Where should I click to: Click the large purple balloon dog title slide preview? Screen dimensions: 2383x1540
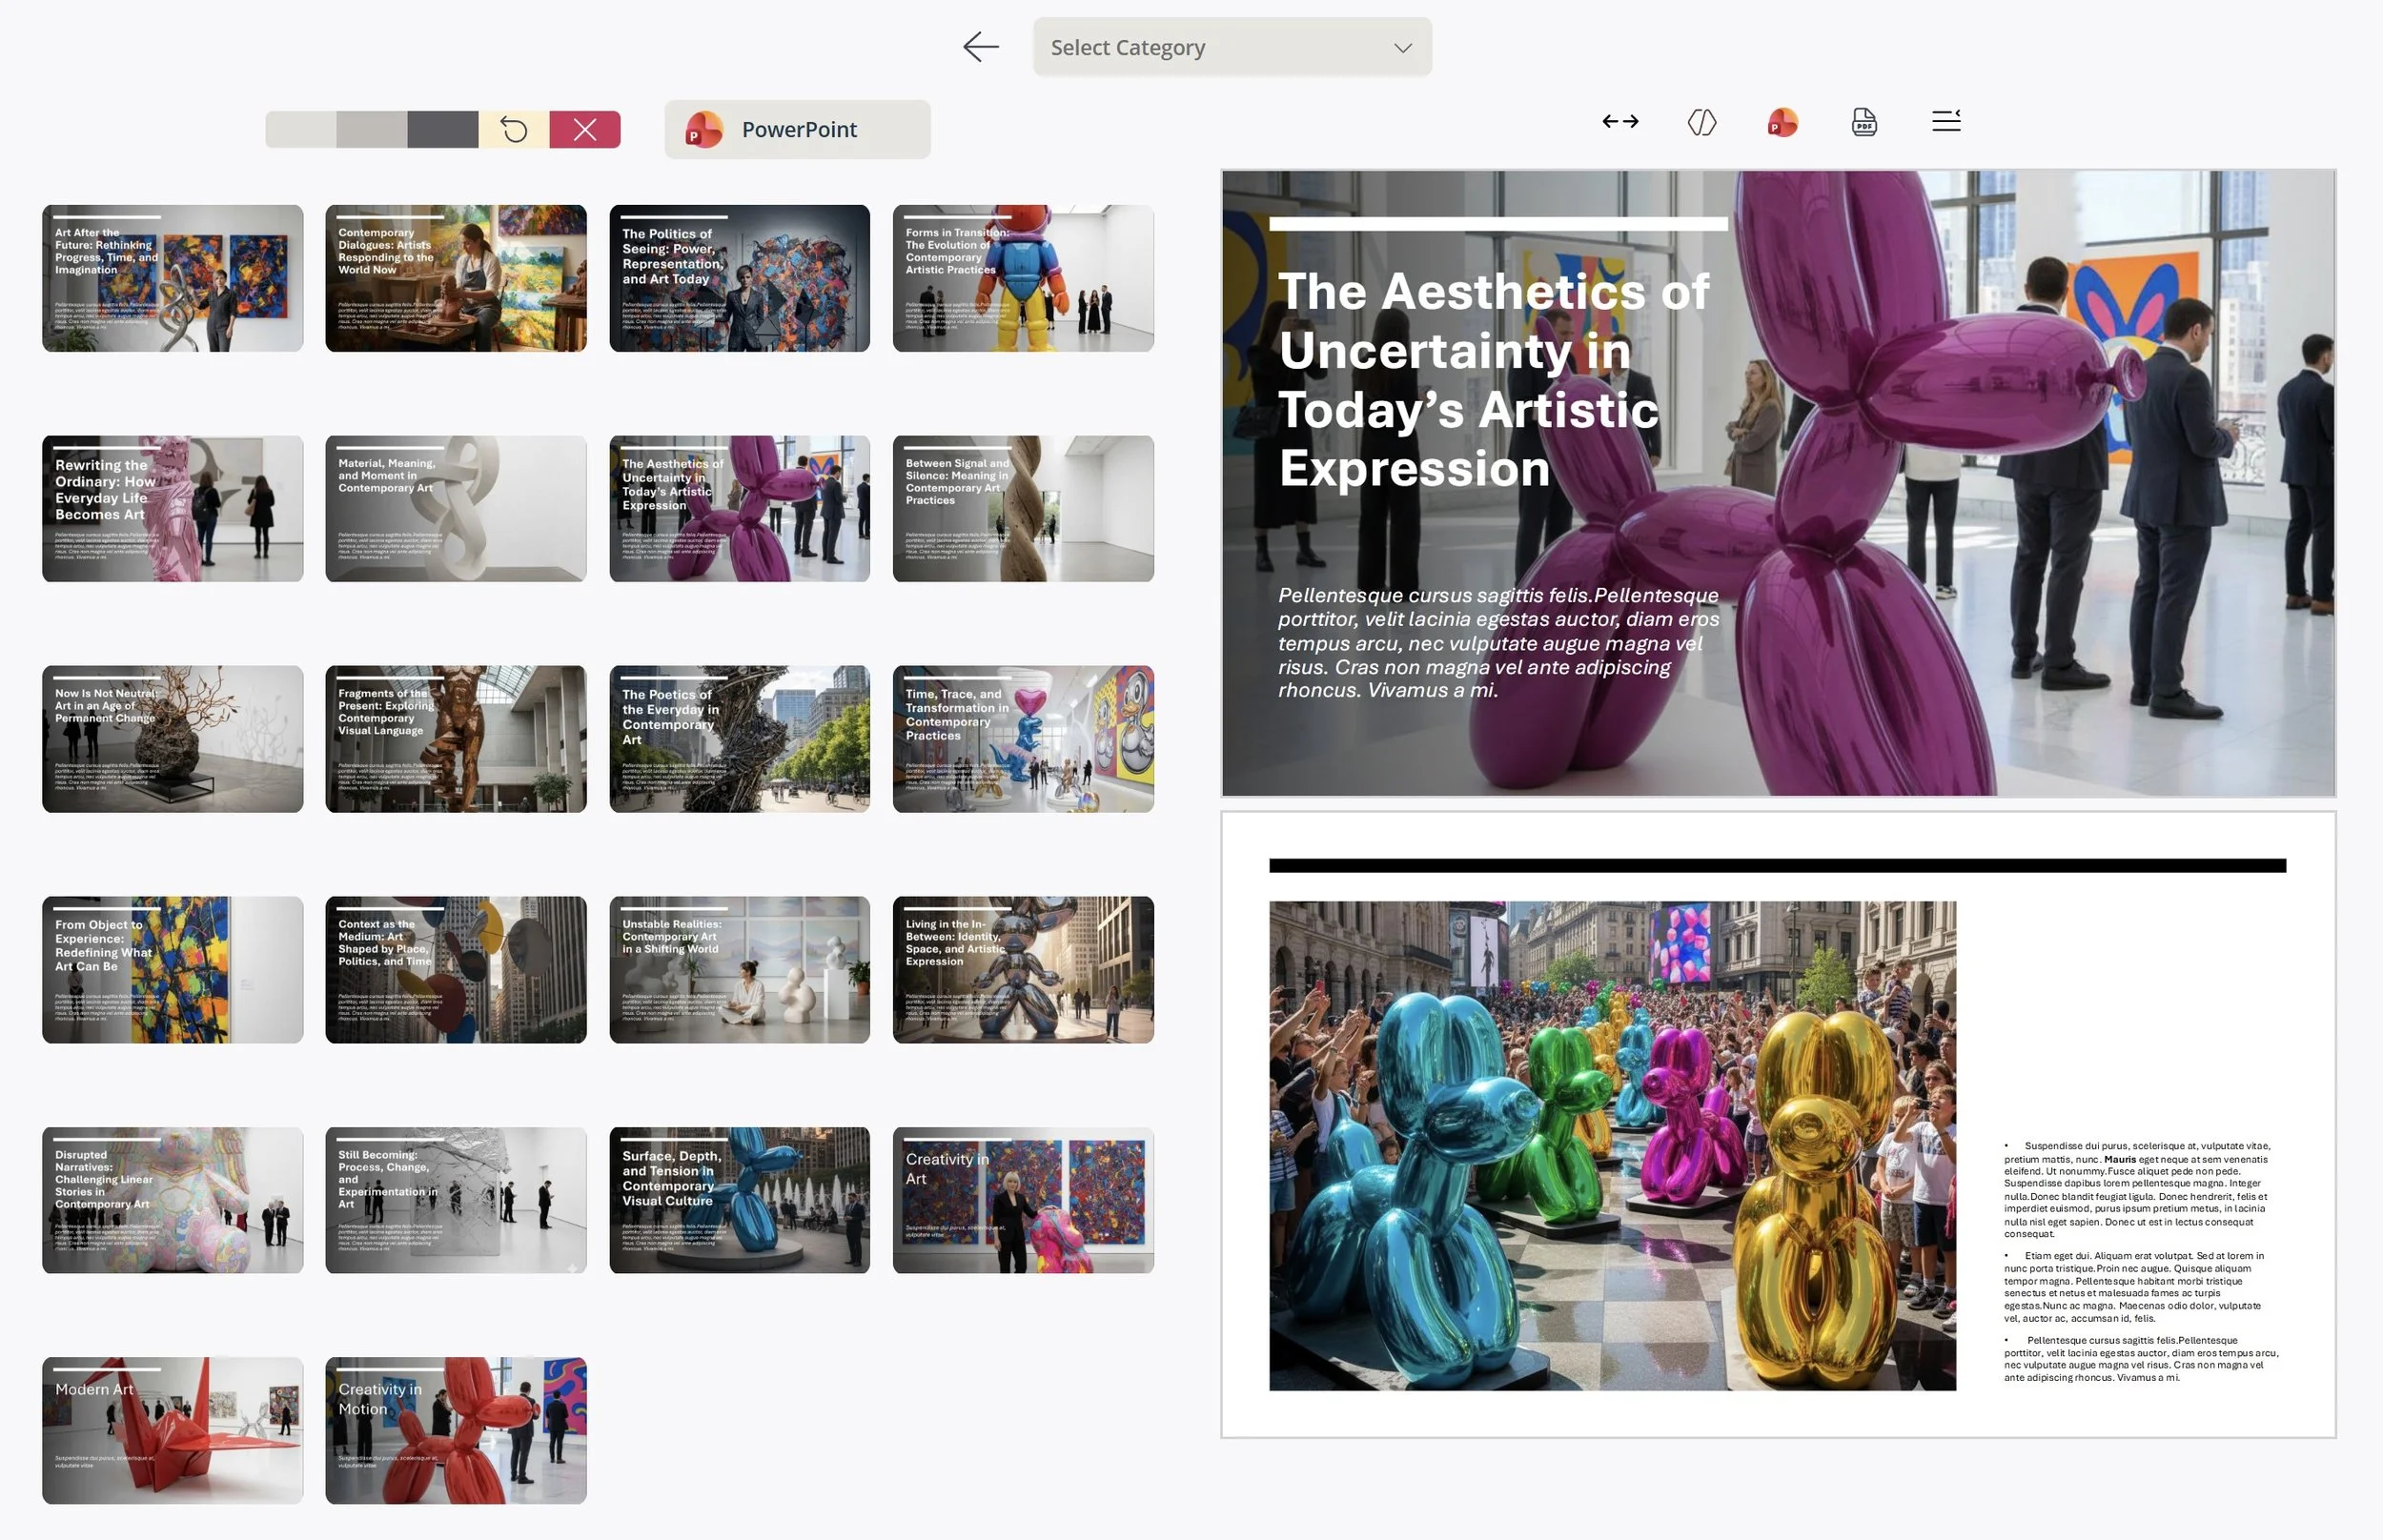1777,483
